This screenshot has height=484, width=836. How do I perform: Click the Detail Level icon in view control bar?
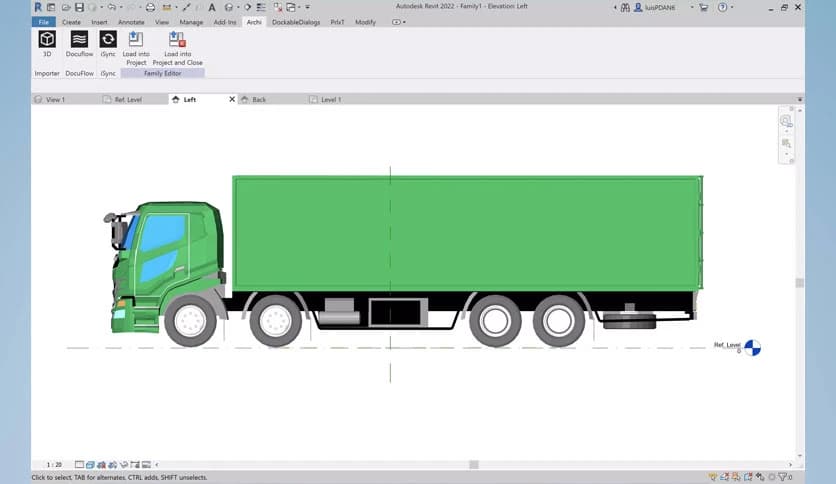[79, 464]
